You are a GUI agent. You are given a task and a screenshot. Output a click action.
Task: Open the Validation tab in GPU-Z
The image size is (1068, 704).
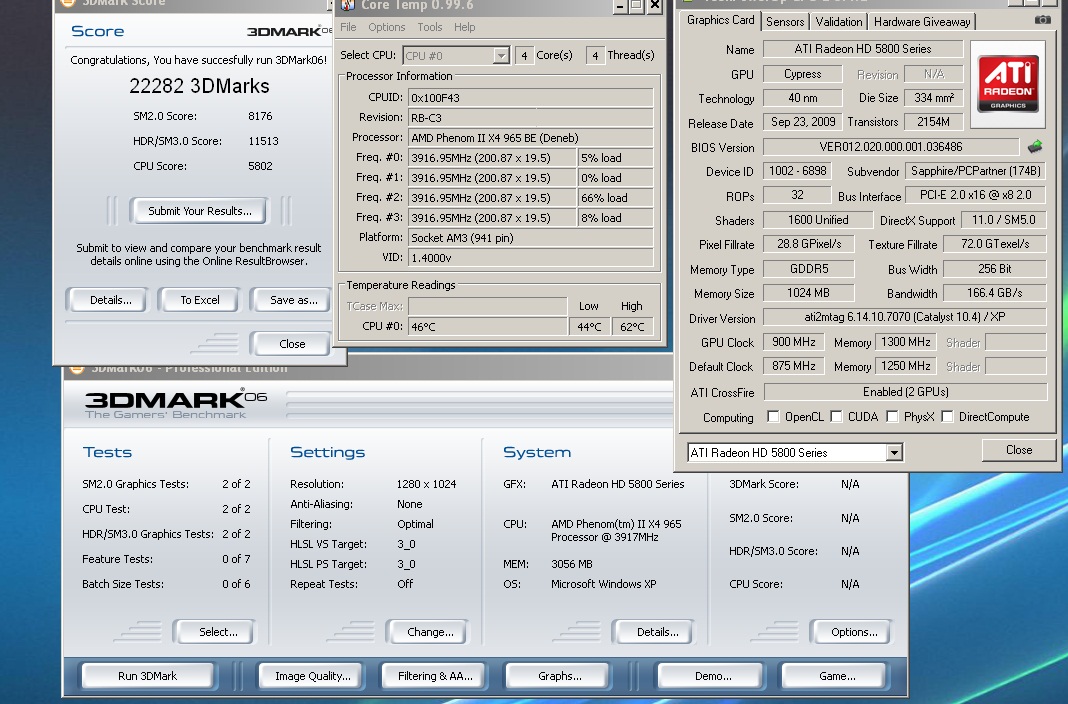838,22
